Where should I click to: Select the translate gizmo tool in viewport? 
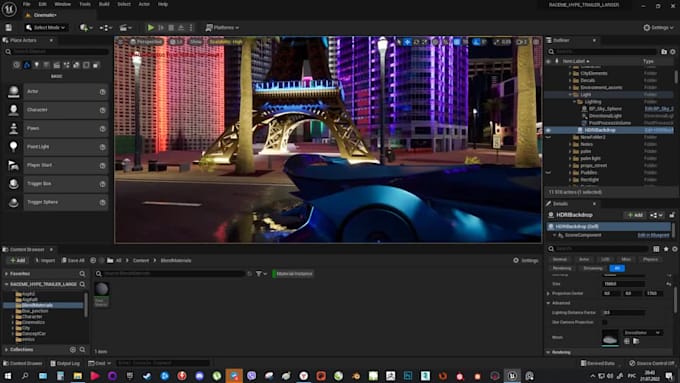[407, 42]
